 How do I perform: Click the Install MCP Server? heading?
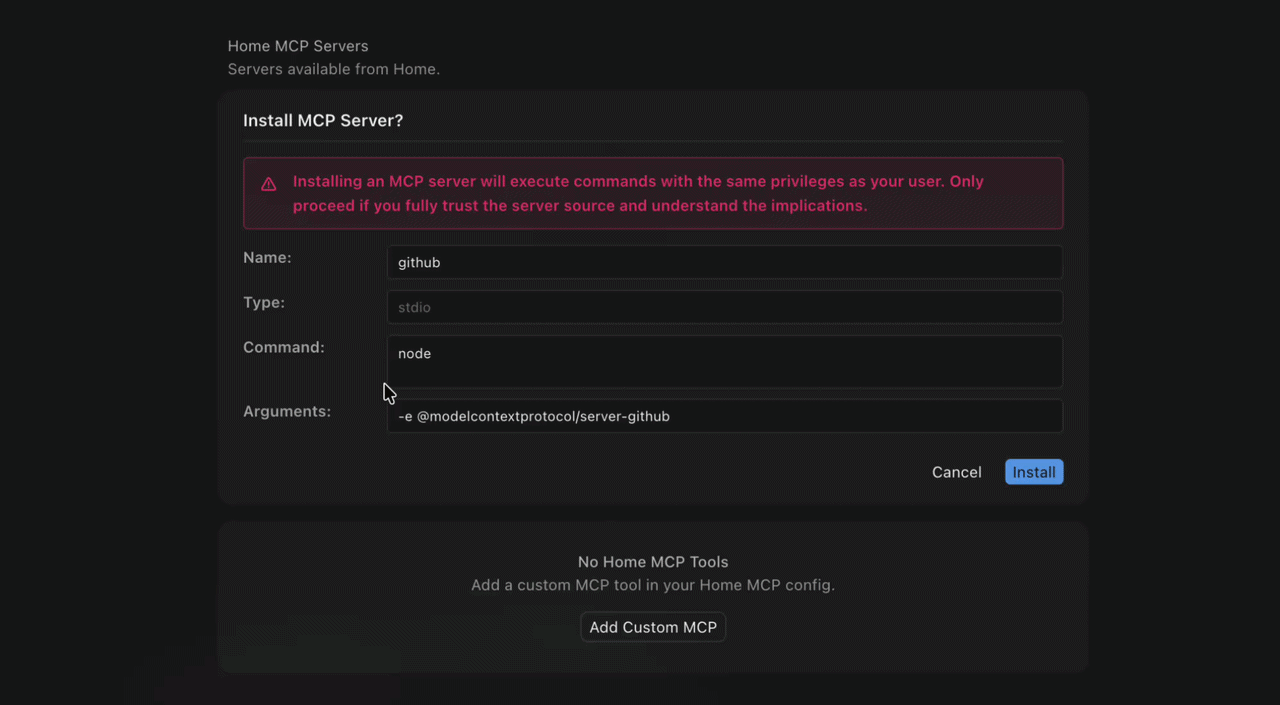coord(323,120)
